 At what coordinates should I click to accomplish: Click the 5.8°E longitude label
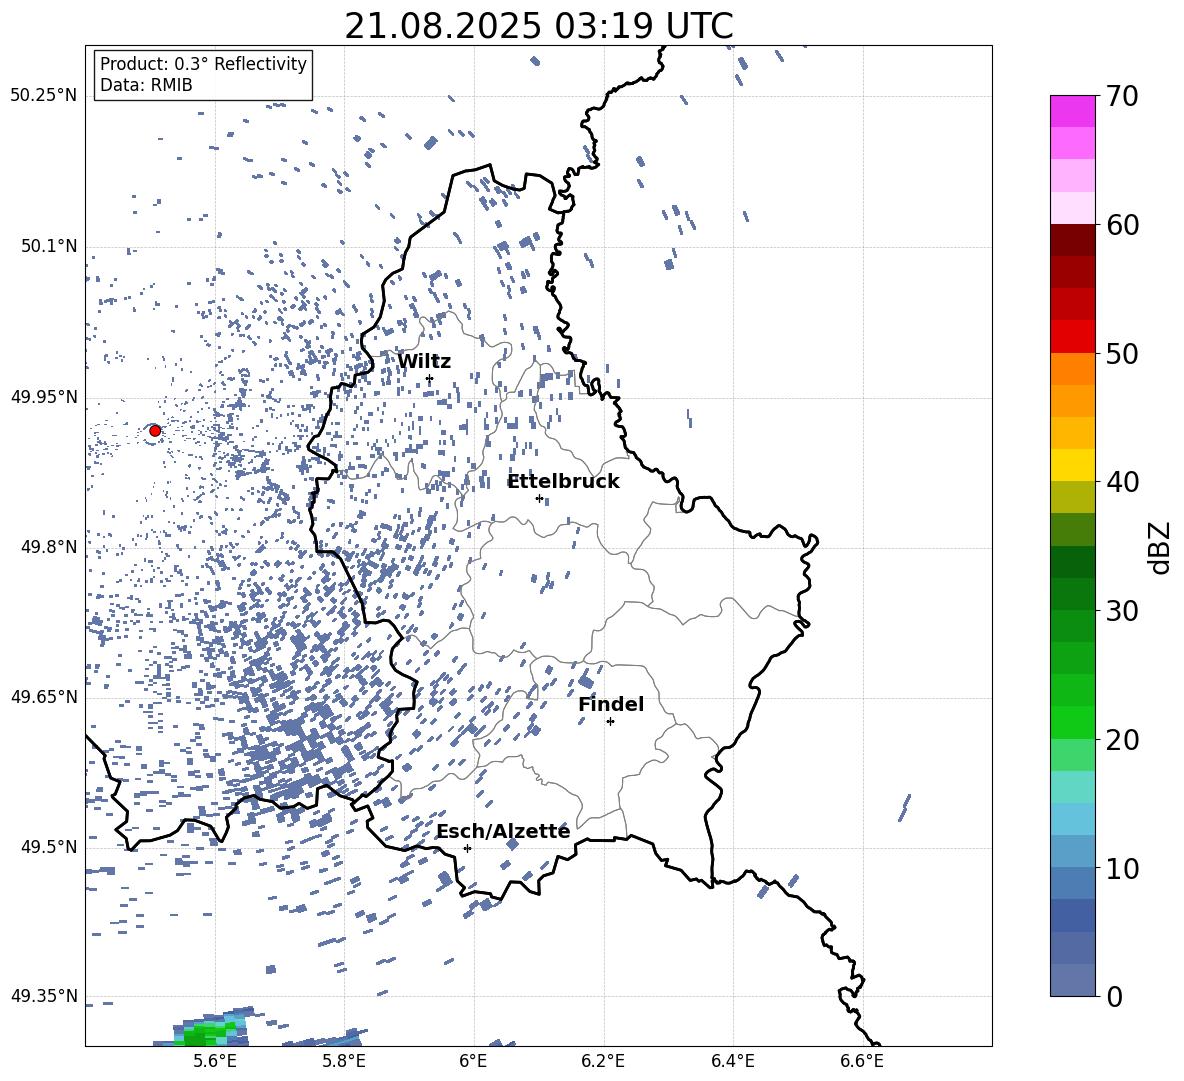tap(344, 1061)
